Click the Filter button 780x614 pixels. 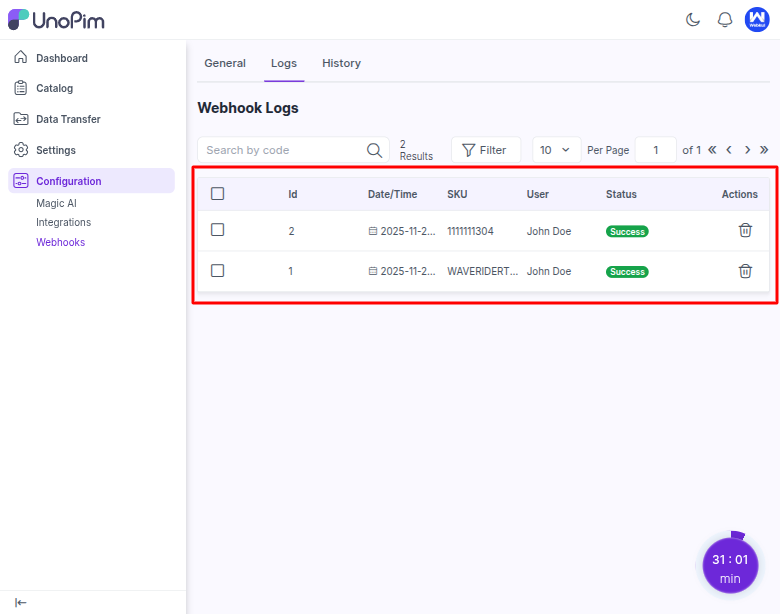[x=486, y=150]
